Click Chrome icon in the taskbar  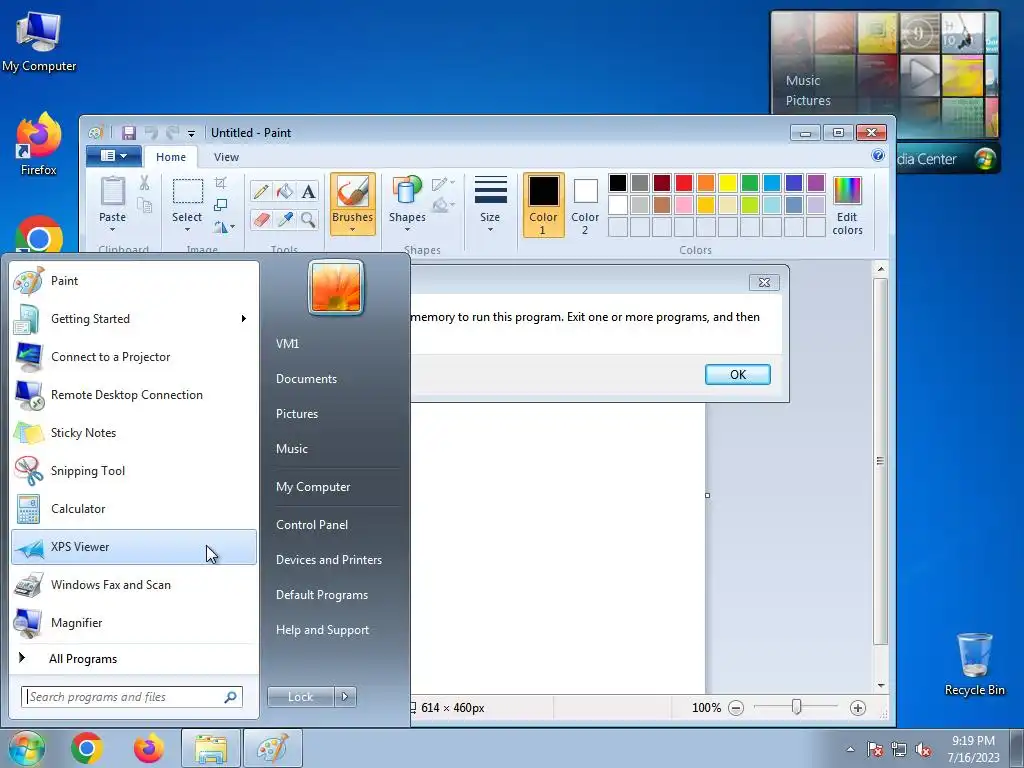point(87,748)
